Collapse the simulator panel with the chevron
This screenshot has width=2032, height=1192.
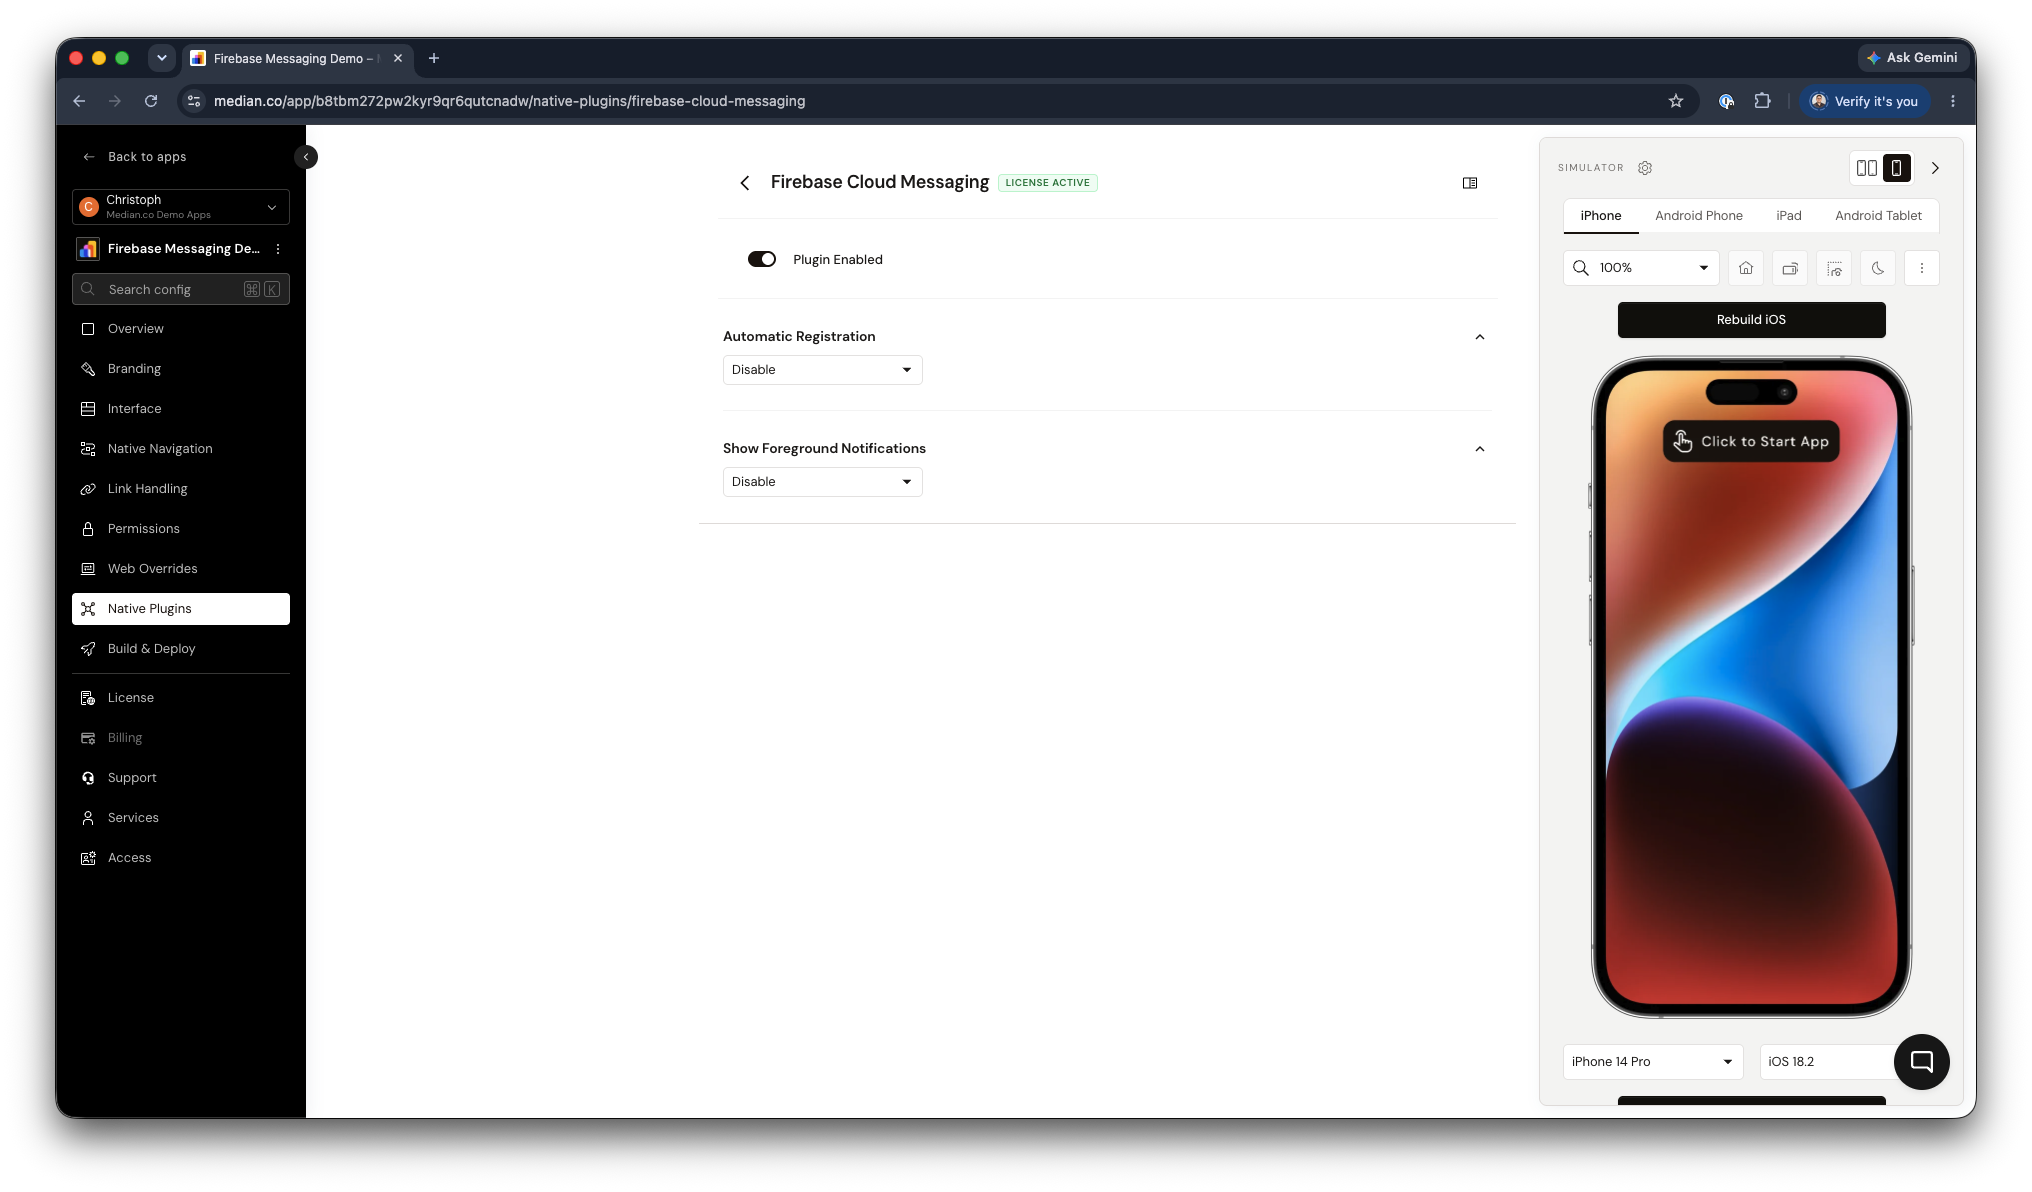1935,168
